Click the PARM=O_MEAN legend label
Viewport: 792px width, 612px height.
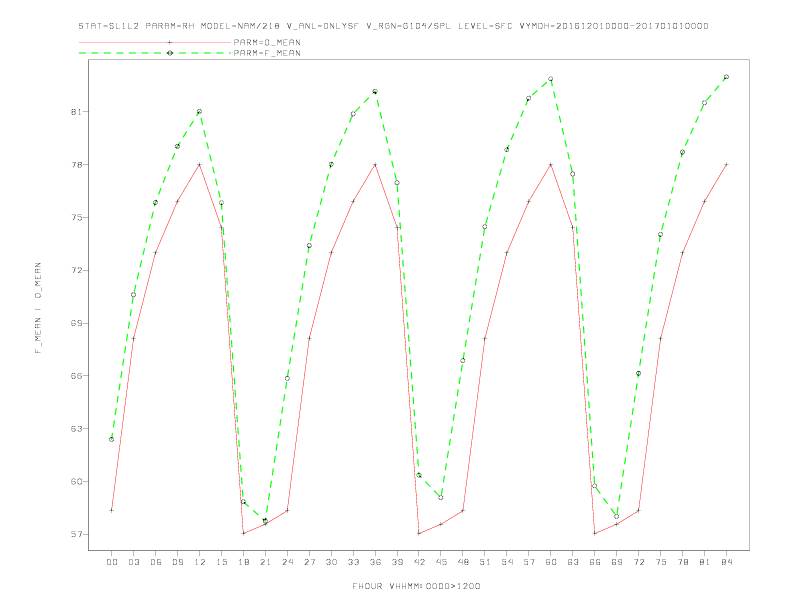[x=267, y=42]
